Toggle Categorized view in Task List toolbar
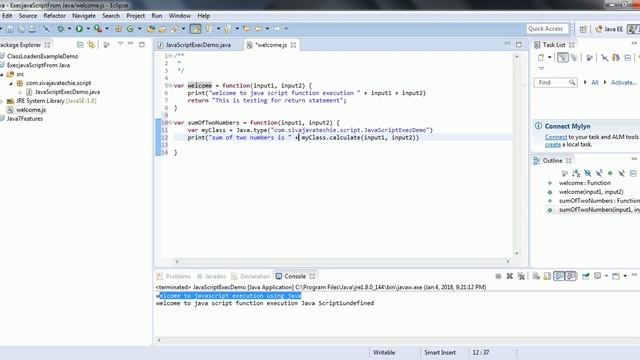Screen dimensions: 640x360 [x=563, y=58]
